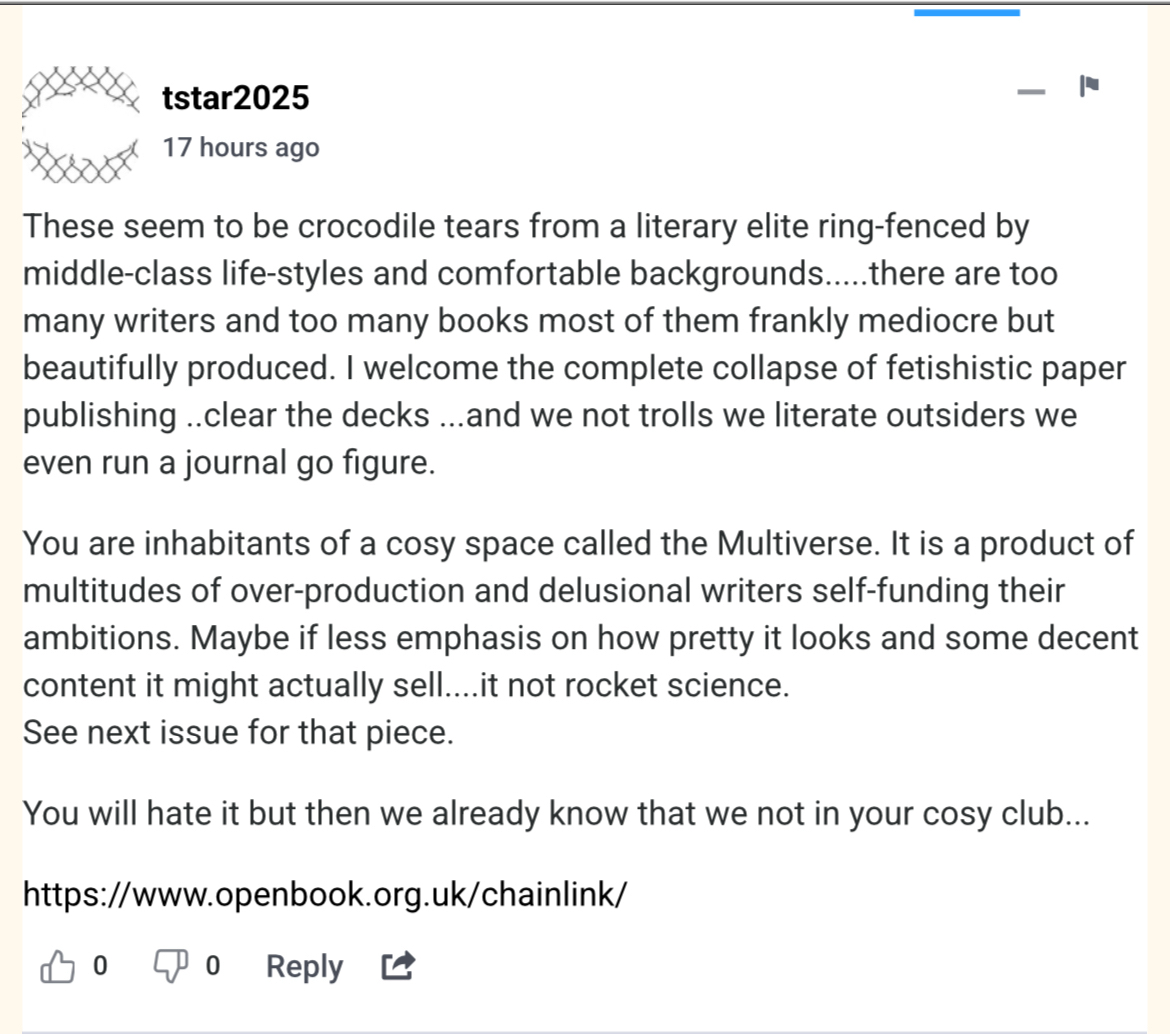
Task: Open the share comment icon
Action: [x=398, y=967]
